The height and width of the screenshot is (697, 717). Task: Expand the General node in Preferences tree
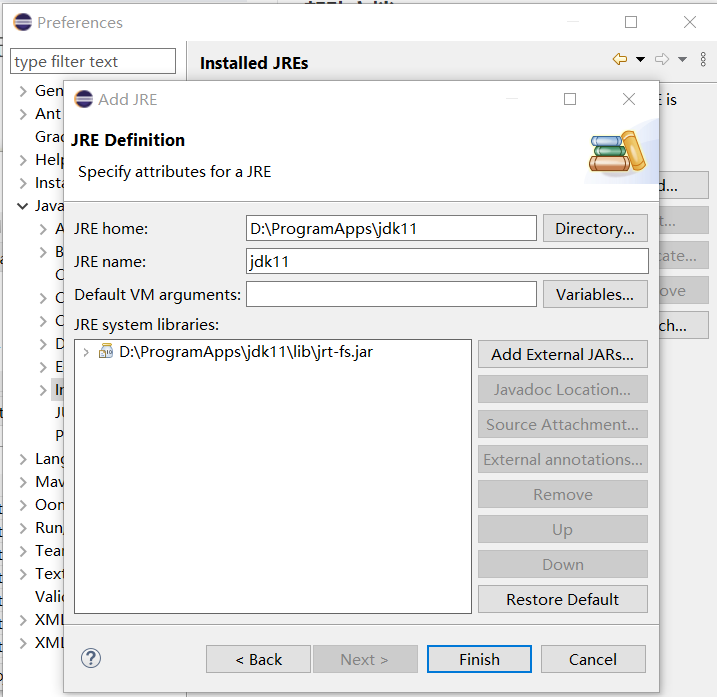(23, 91)
